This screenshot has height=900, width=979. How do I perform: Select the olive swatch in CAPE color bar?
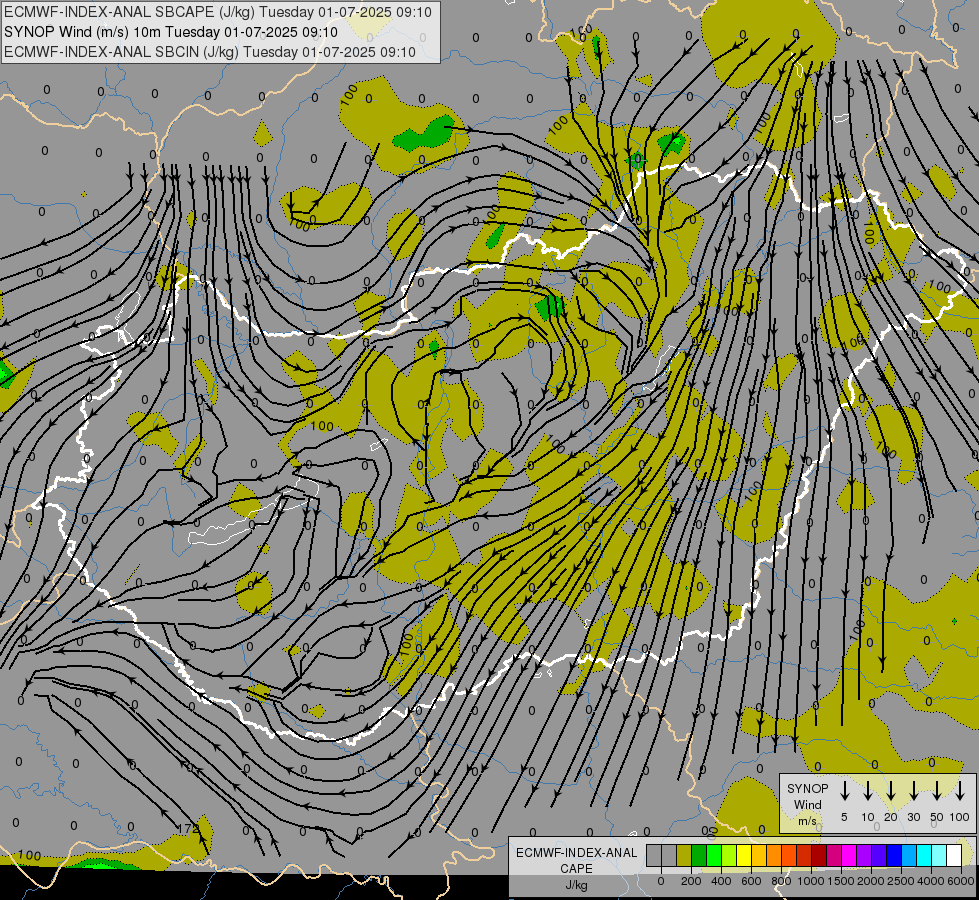click(684, 856)
